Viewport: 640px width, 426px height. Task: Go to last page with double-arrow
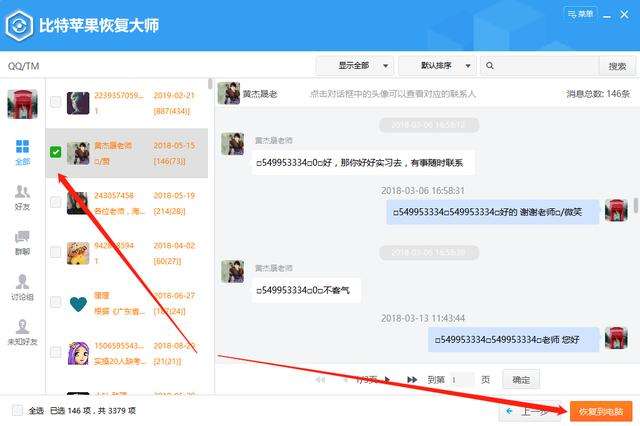[x=412, y=380]
